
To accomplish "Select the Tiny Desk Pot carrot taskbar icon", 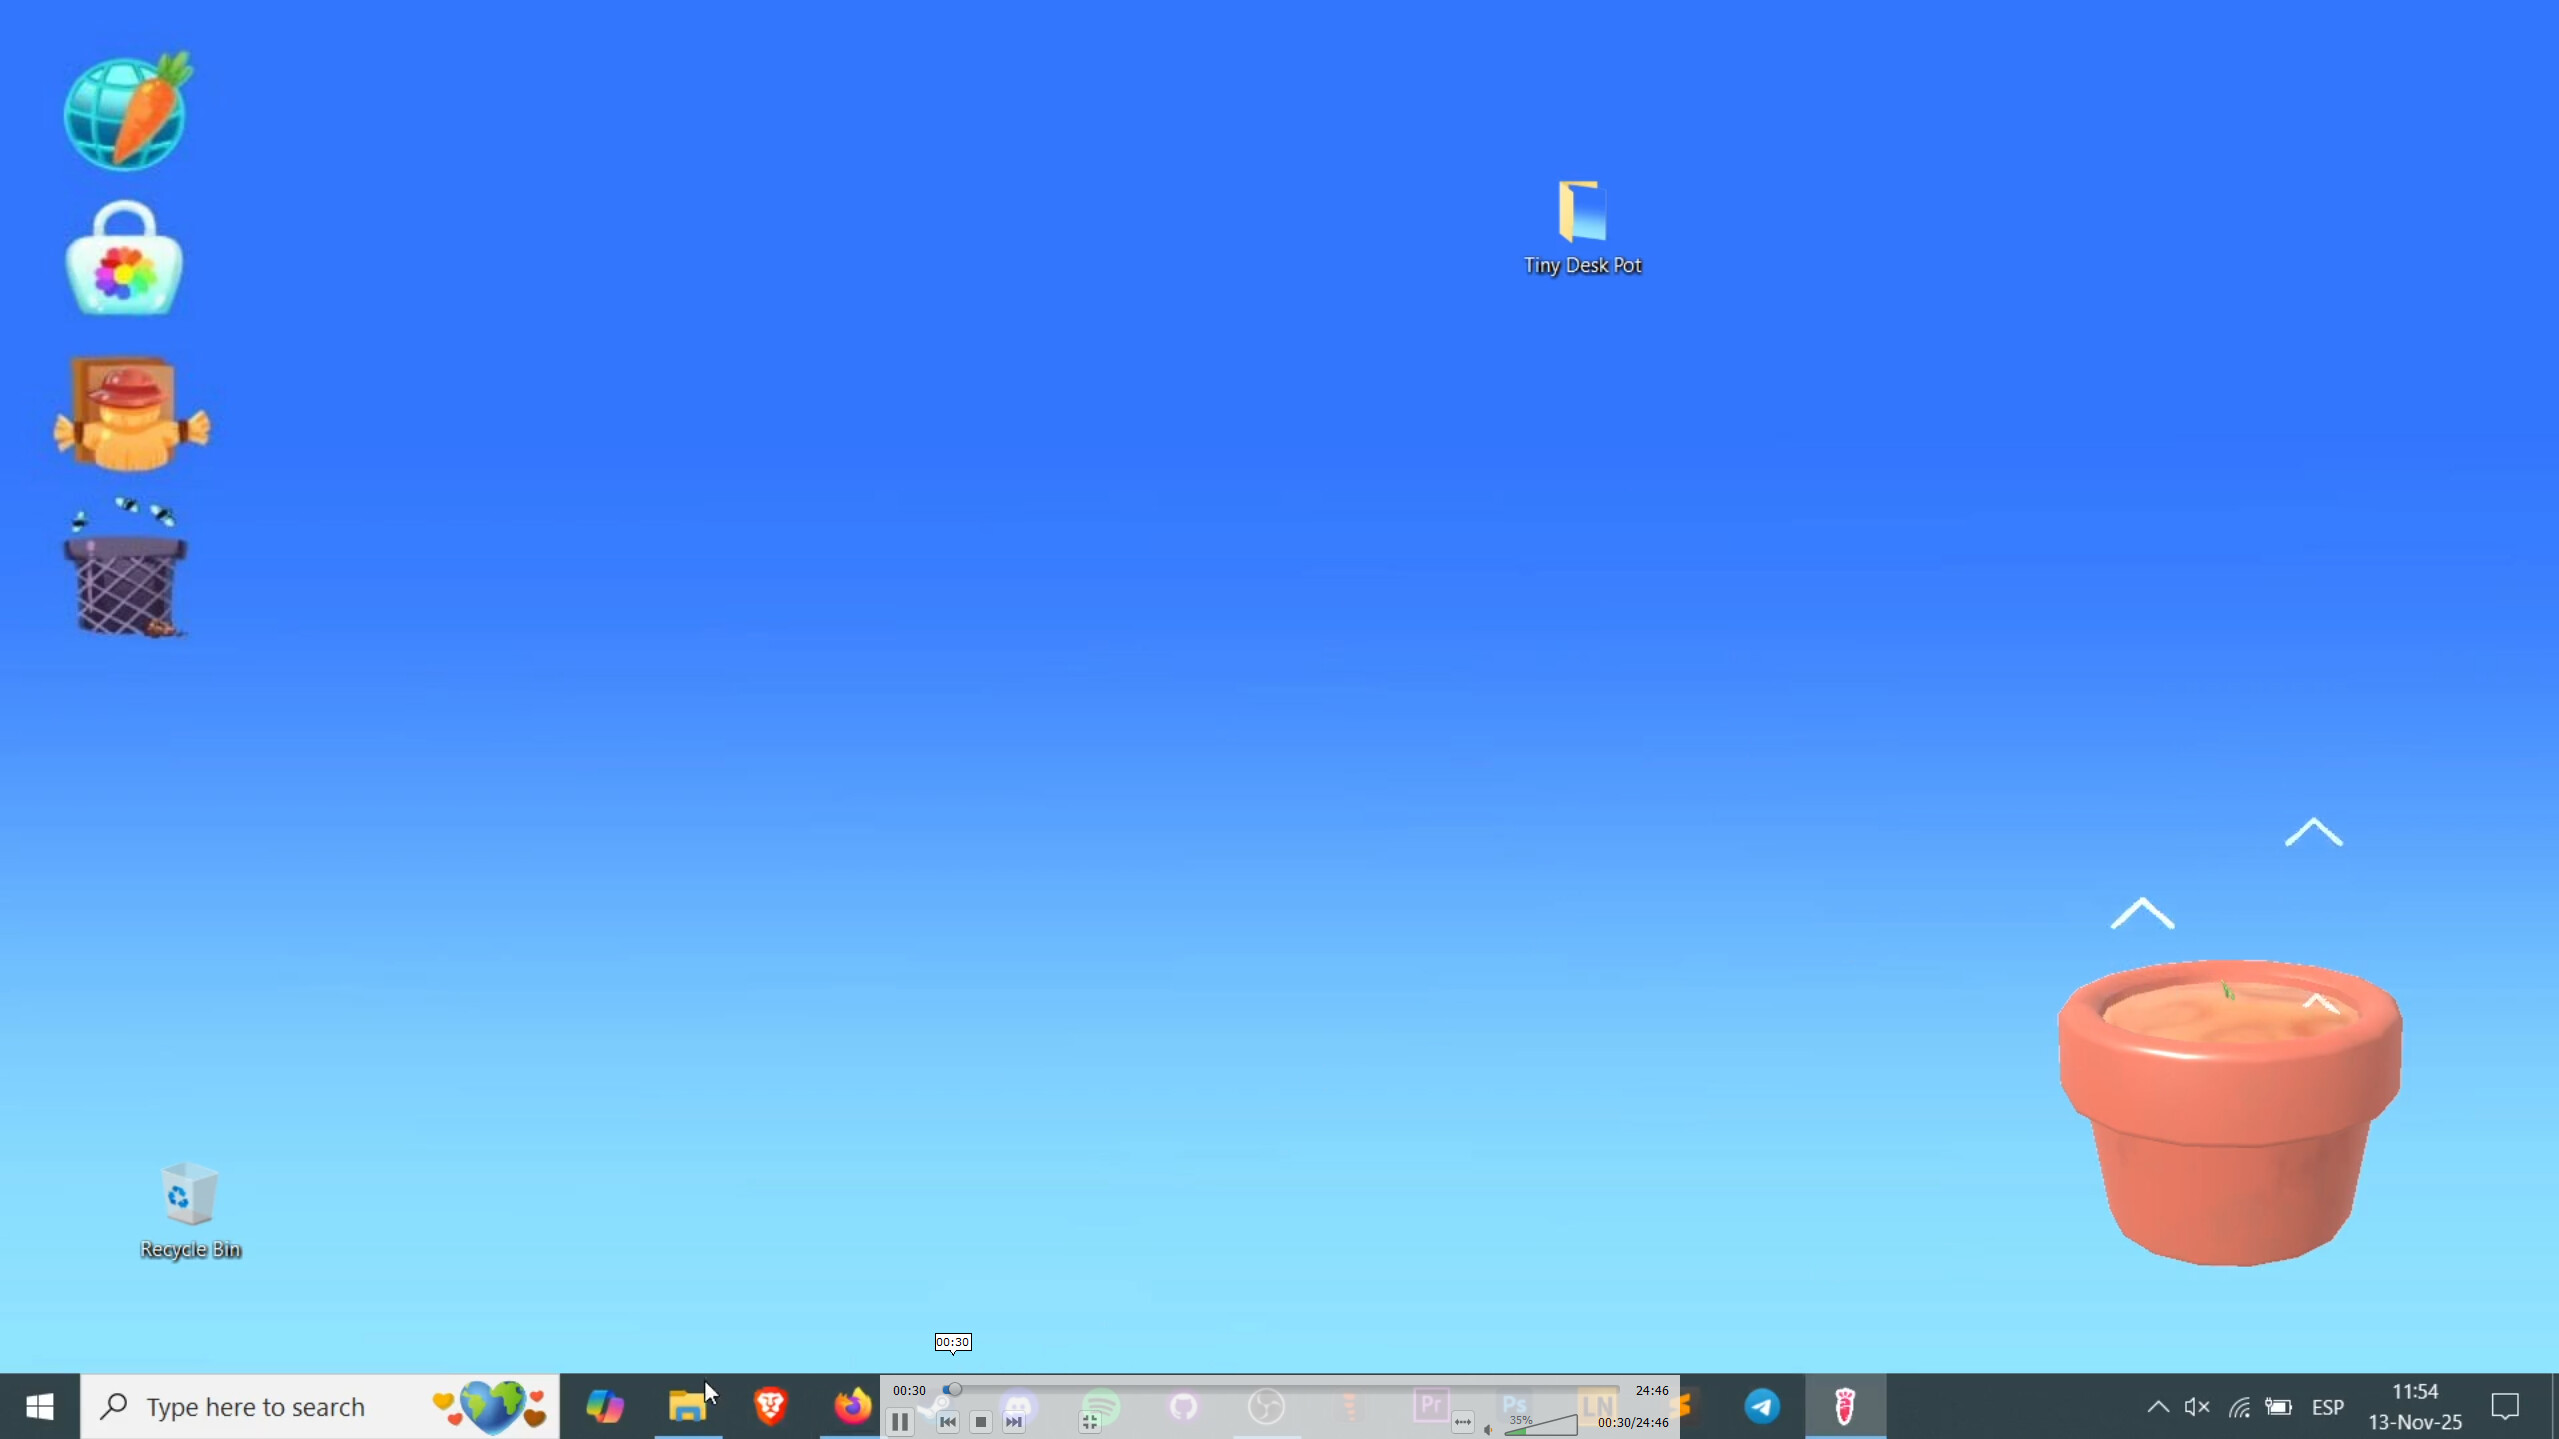I will (x=1844, y=1405).
